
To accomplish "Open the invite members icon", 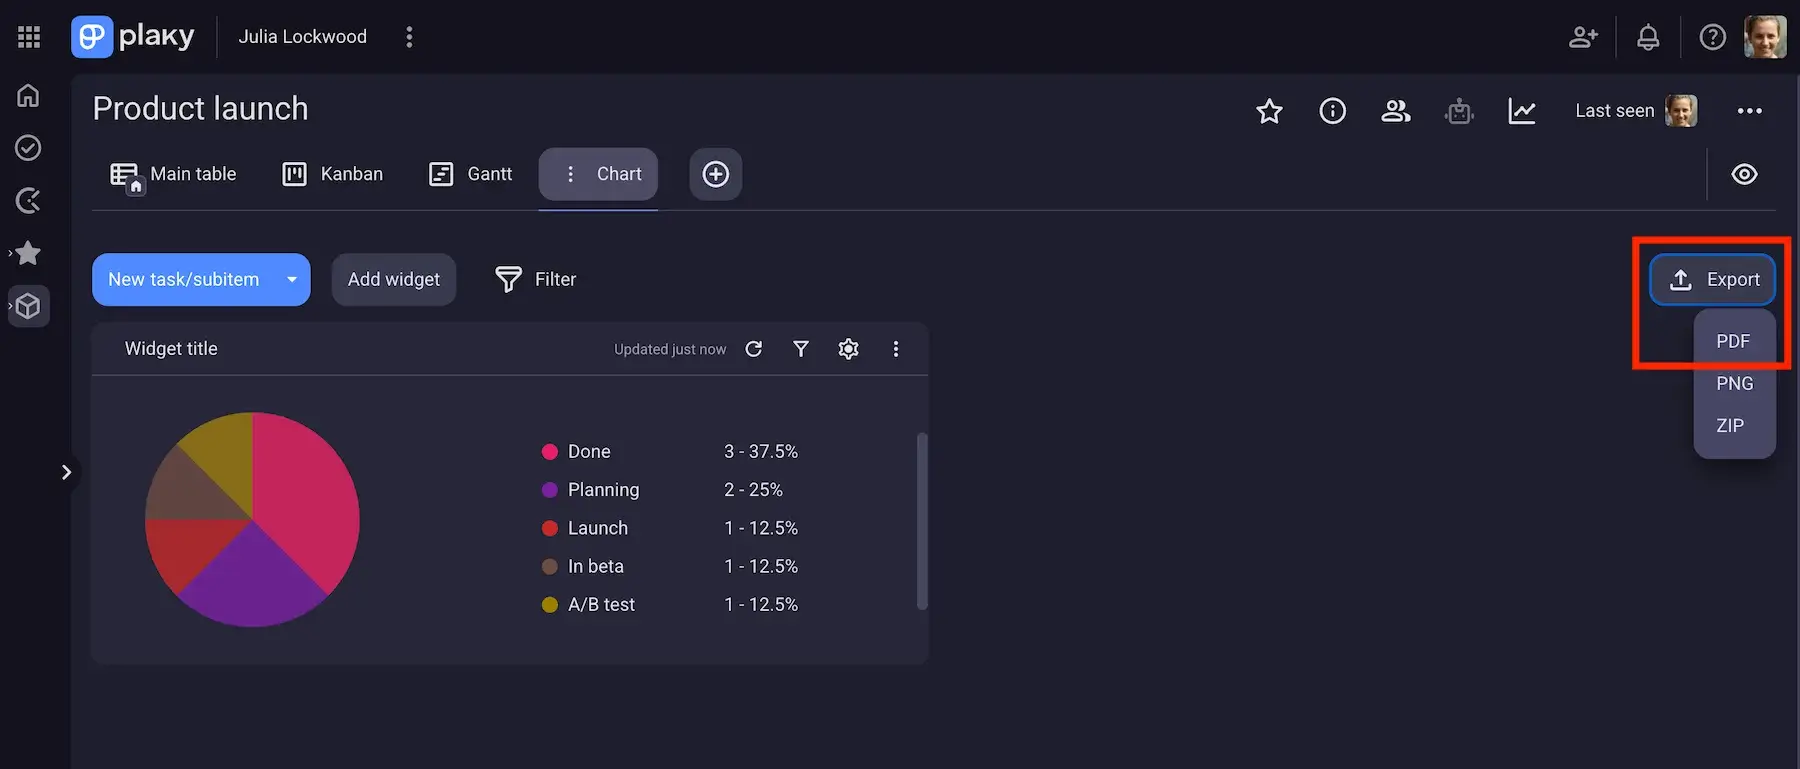I will click(x=1583, y=37).
